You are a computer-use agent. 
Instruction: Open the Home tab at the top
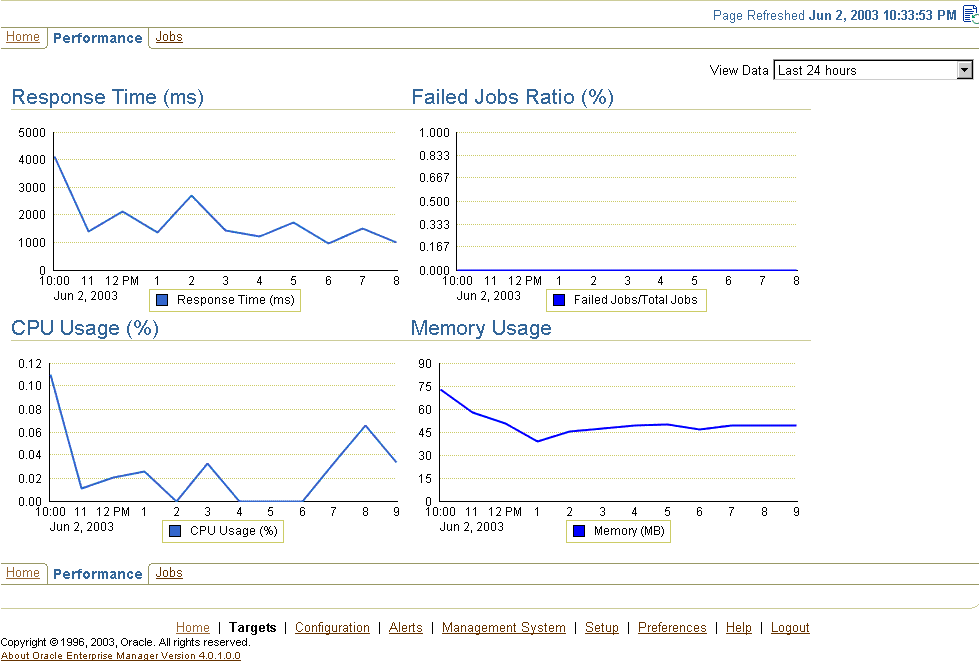click(22, 37)
